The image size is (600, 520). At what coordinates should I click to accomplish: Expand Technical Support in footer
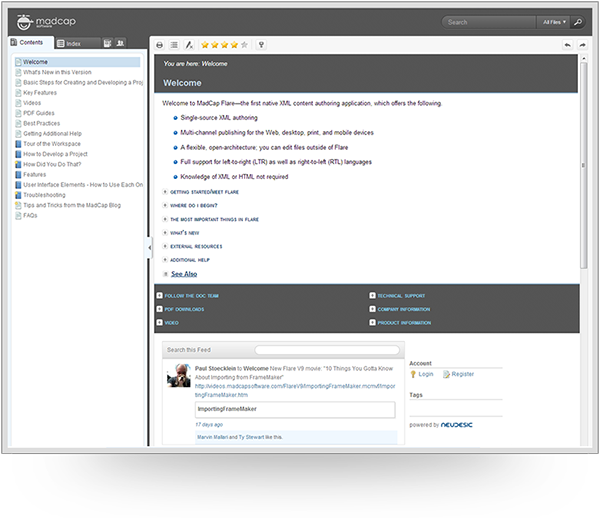pos(397,296)
